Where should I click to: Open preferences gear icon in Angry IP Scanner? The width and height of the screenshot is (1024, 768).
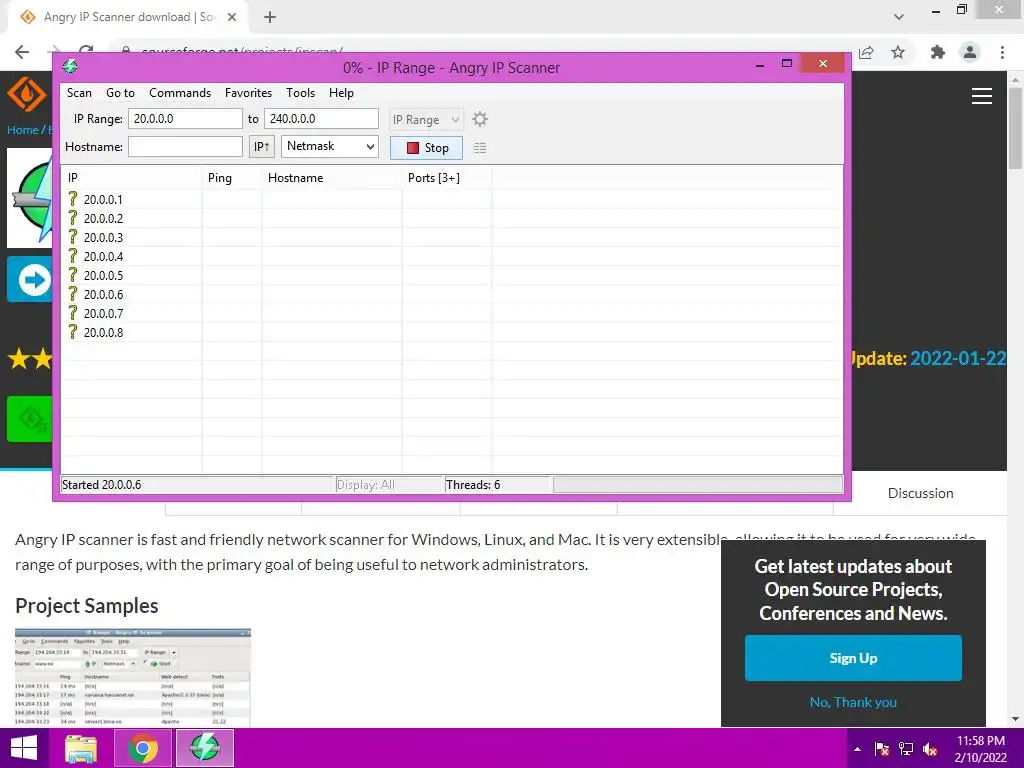tap(479, 120)
